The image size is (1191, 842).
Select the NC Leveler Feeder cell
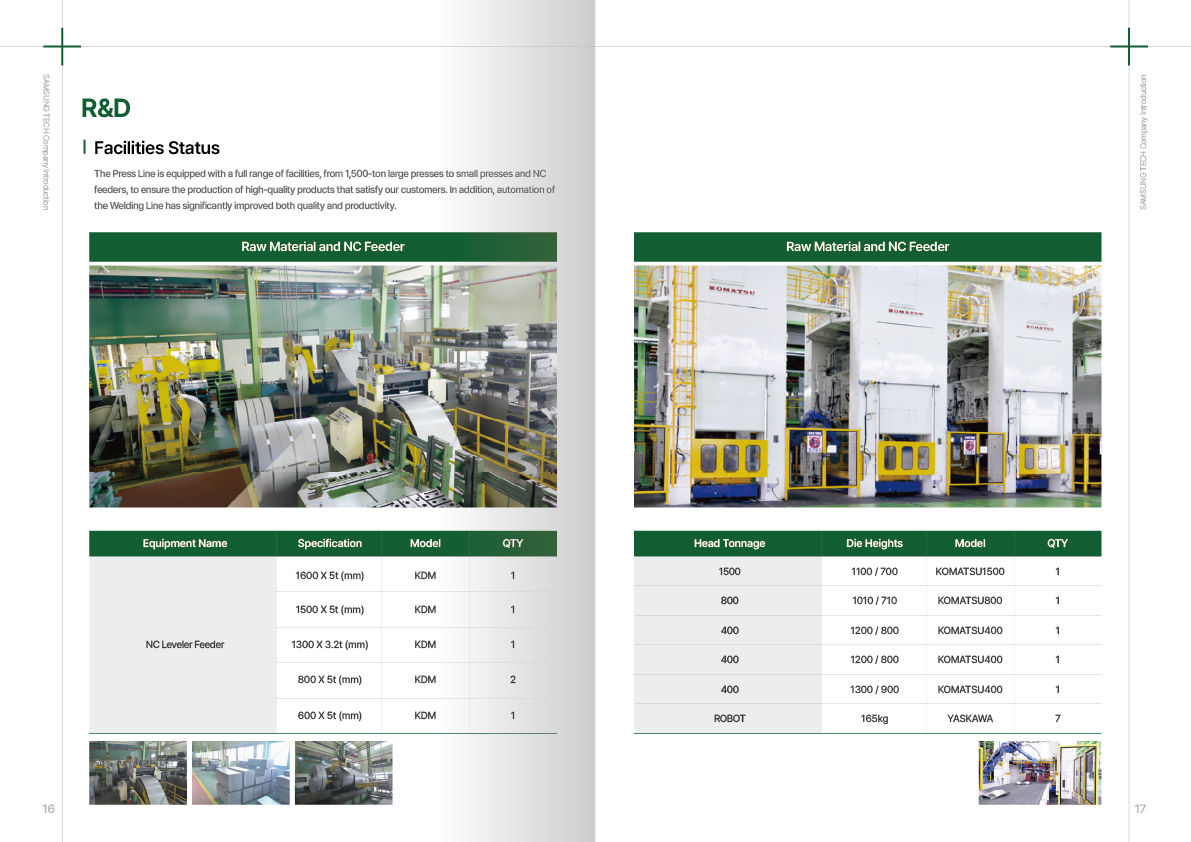tap(184, 645)
